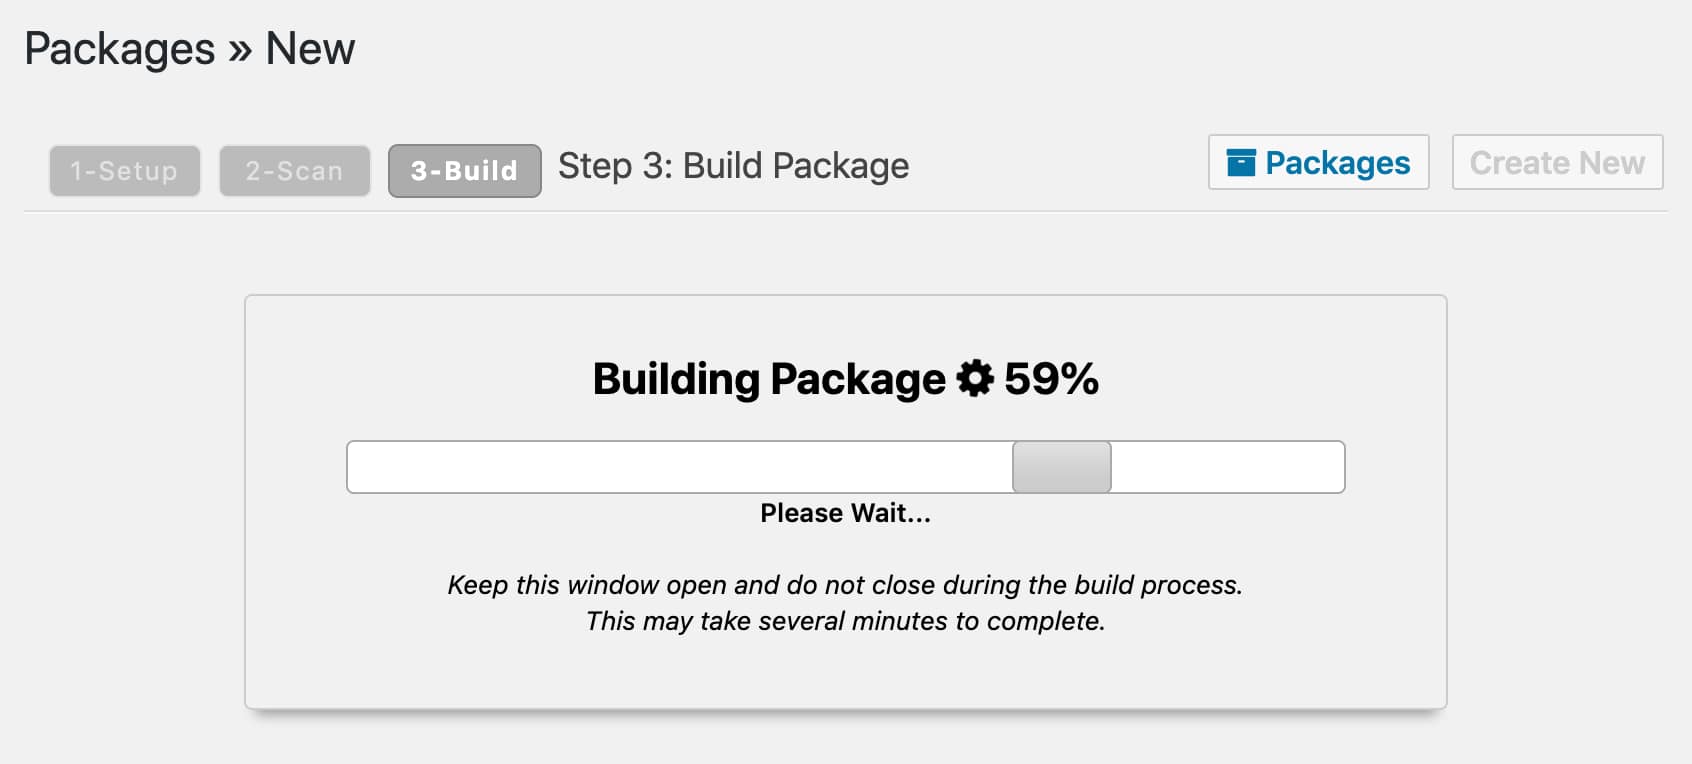Click 'Keep this window open' notice line
The height and width of the screenshot is (764, 1692).
pos(845,585)
